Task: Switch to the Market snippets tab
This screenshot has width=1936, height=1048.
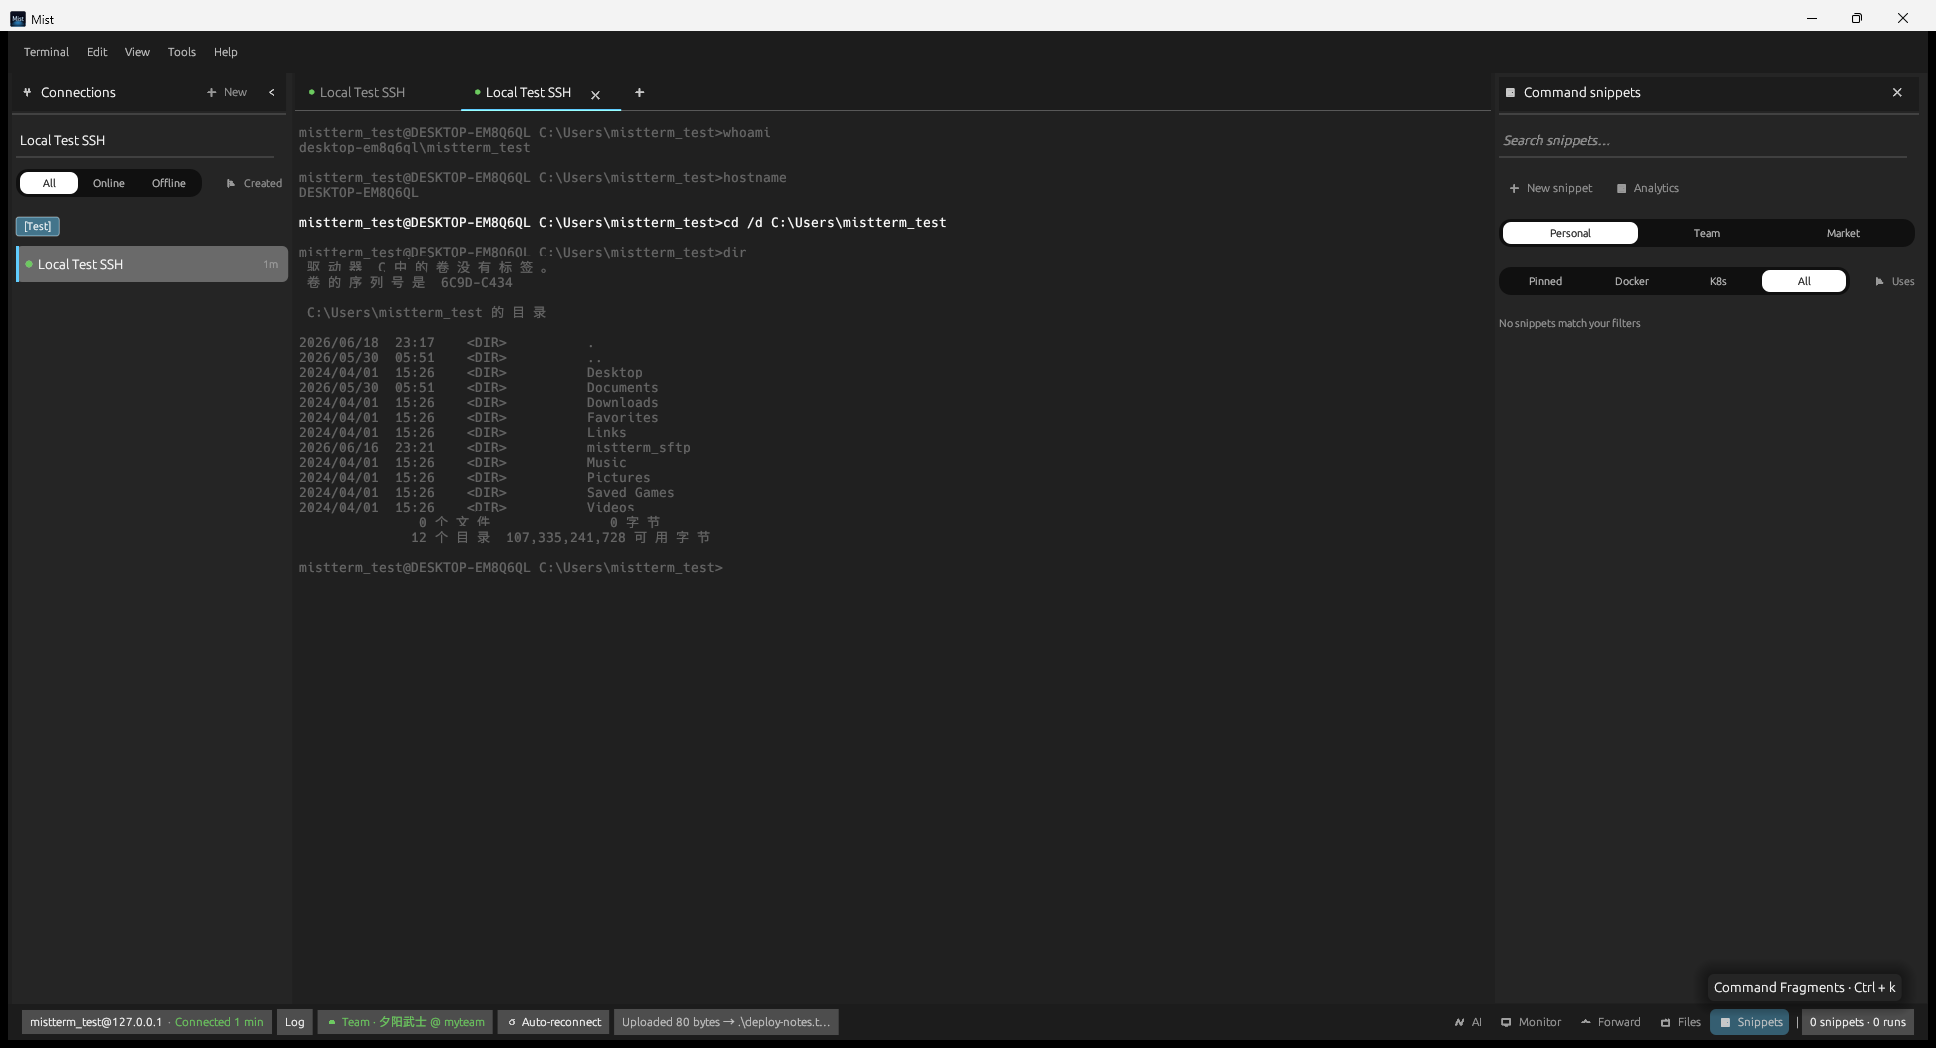Action: pyautogui.click(x=1843, y=233)
